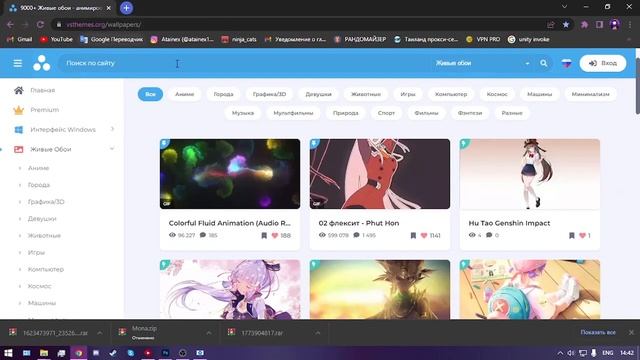Open the YouTube bookmark
This screenshot has width=640, height=360.
pyautogui.click(x=56, y=39)
